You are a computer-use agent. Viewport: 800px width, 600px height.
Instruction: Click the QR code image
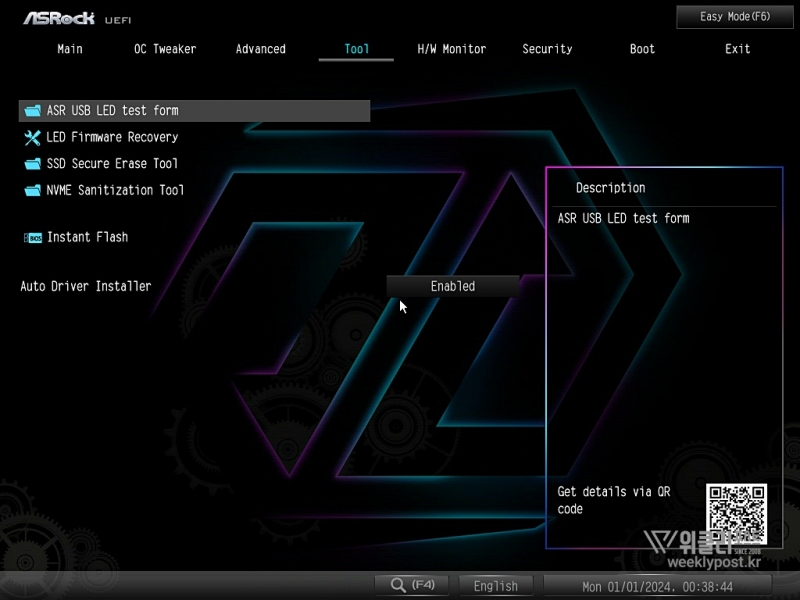point(736,514)
